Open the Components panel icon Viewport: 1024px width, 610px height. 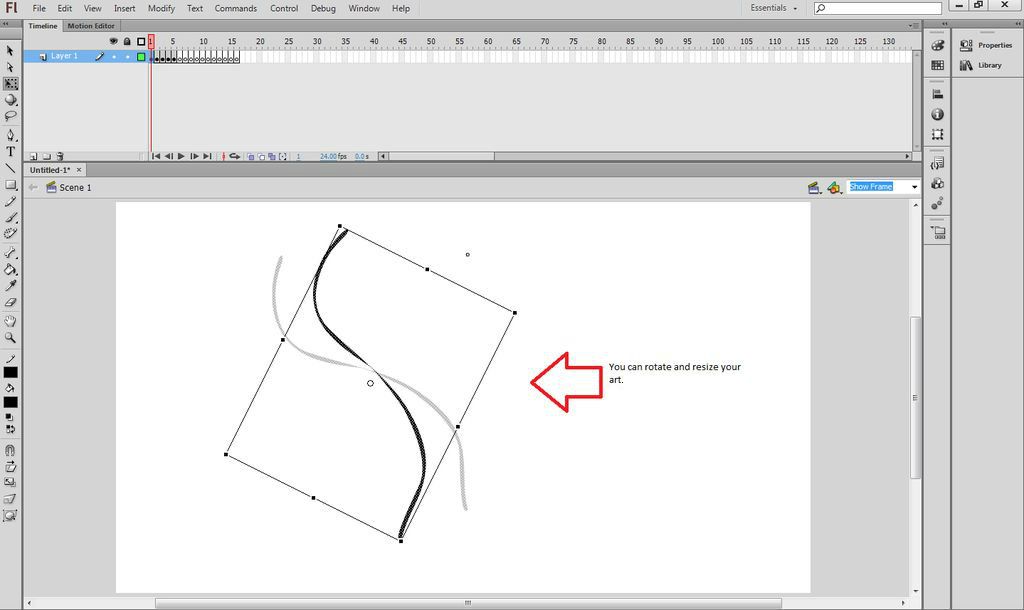[x=937, y=184]
